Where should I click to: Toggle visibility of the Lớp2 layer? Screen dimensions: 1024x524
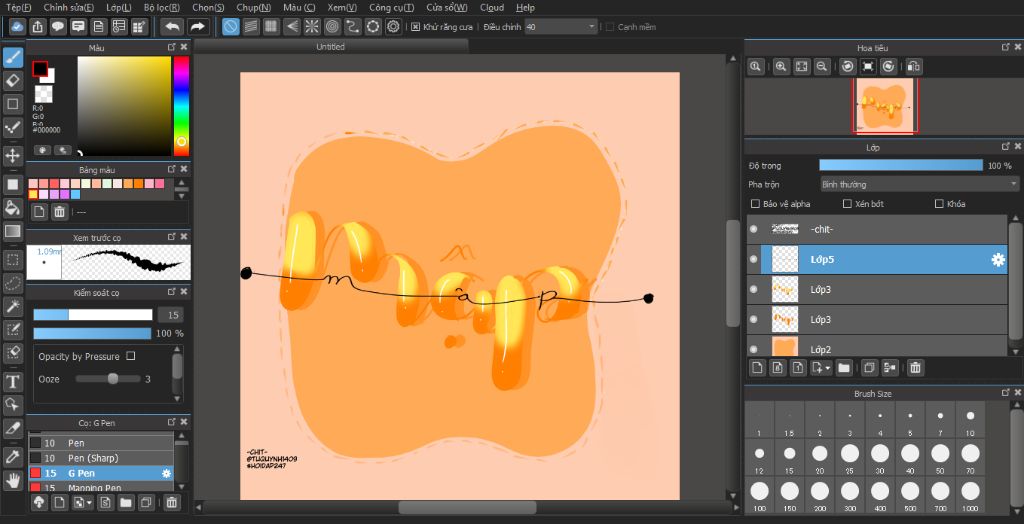tap(754, 349)
